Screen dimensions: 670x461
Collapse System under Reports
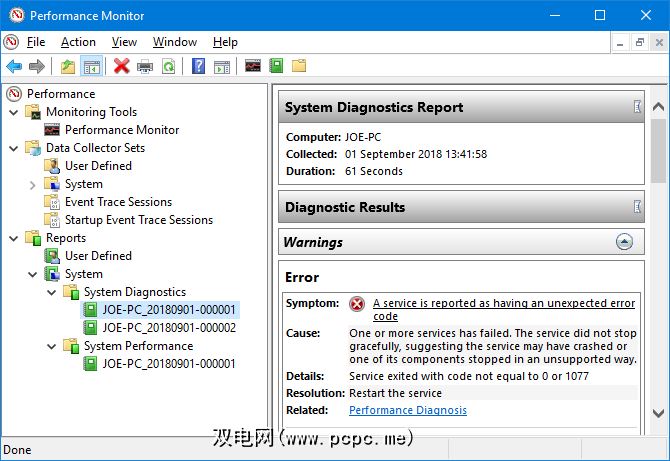pos(33,274)
